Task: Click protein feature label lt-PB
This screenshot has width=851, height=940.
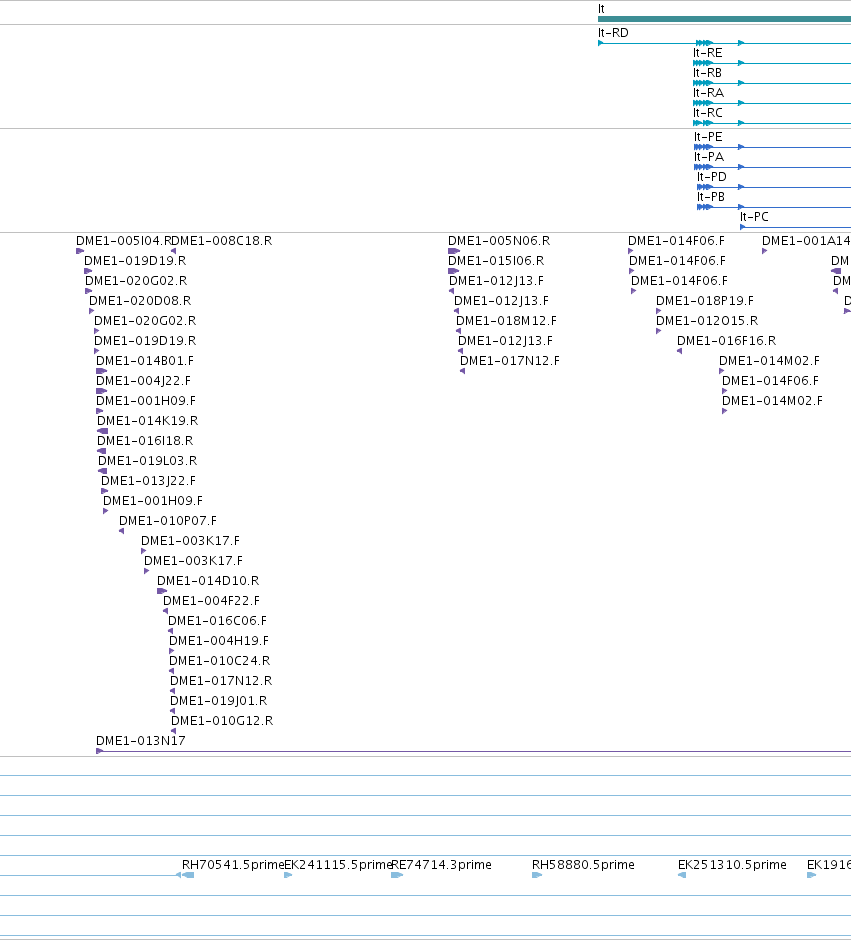Action: coord(711,197)
